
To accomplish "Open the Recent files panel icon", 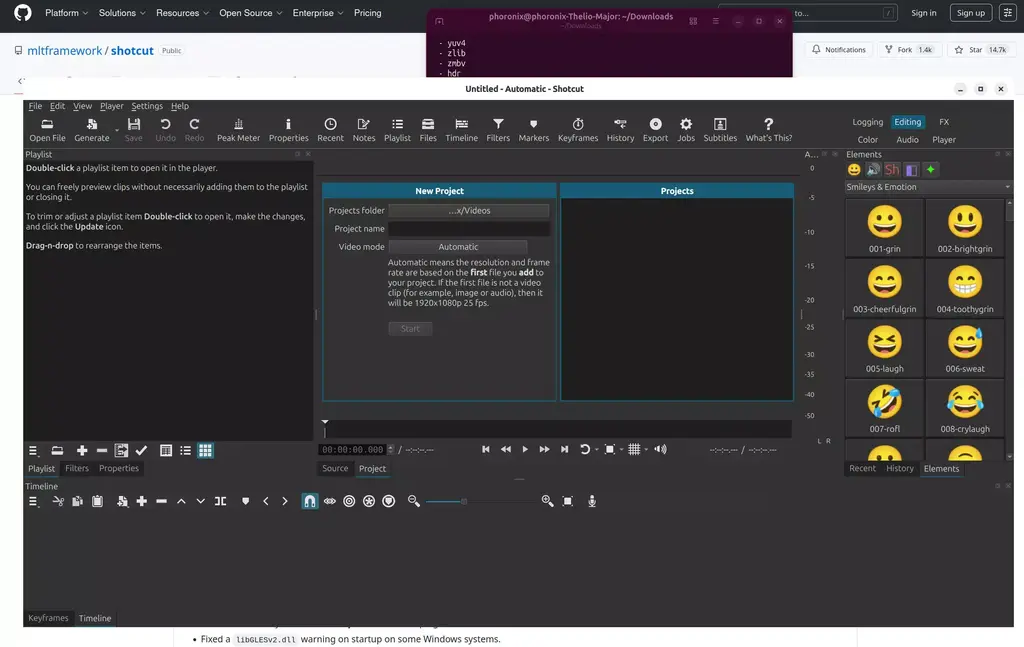I will [x=330, y=129].
